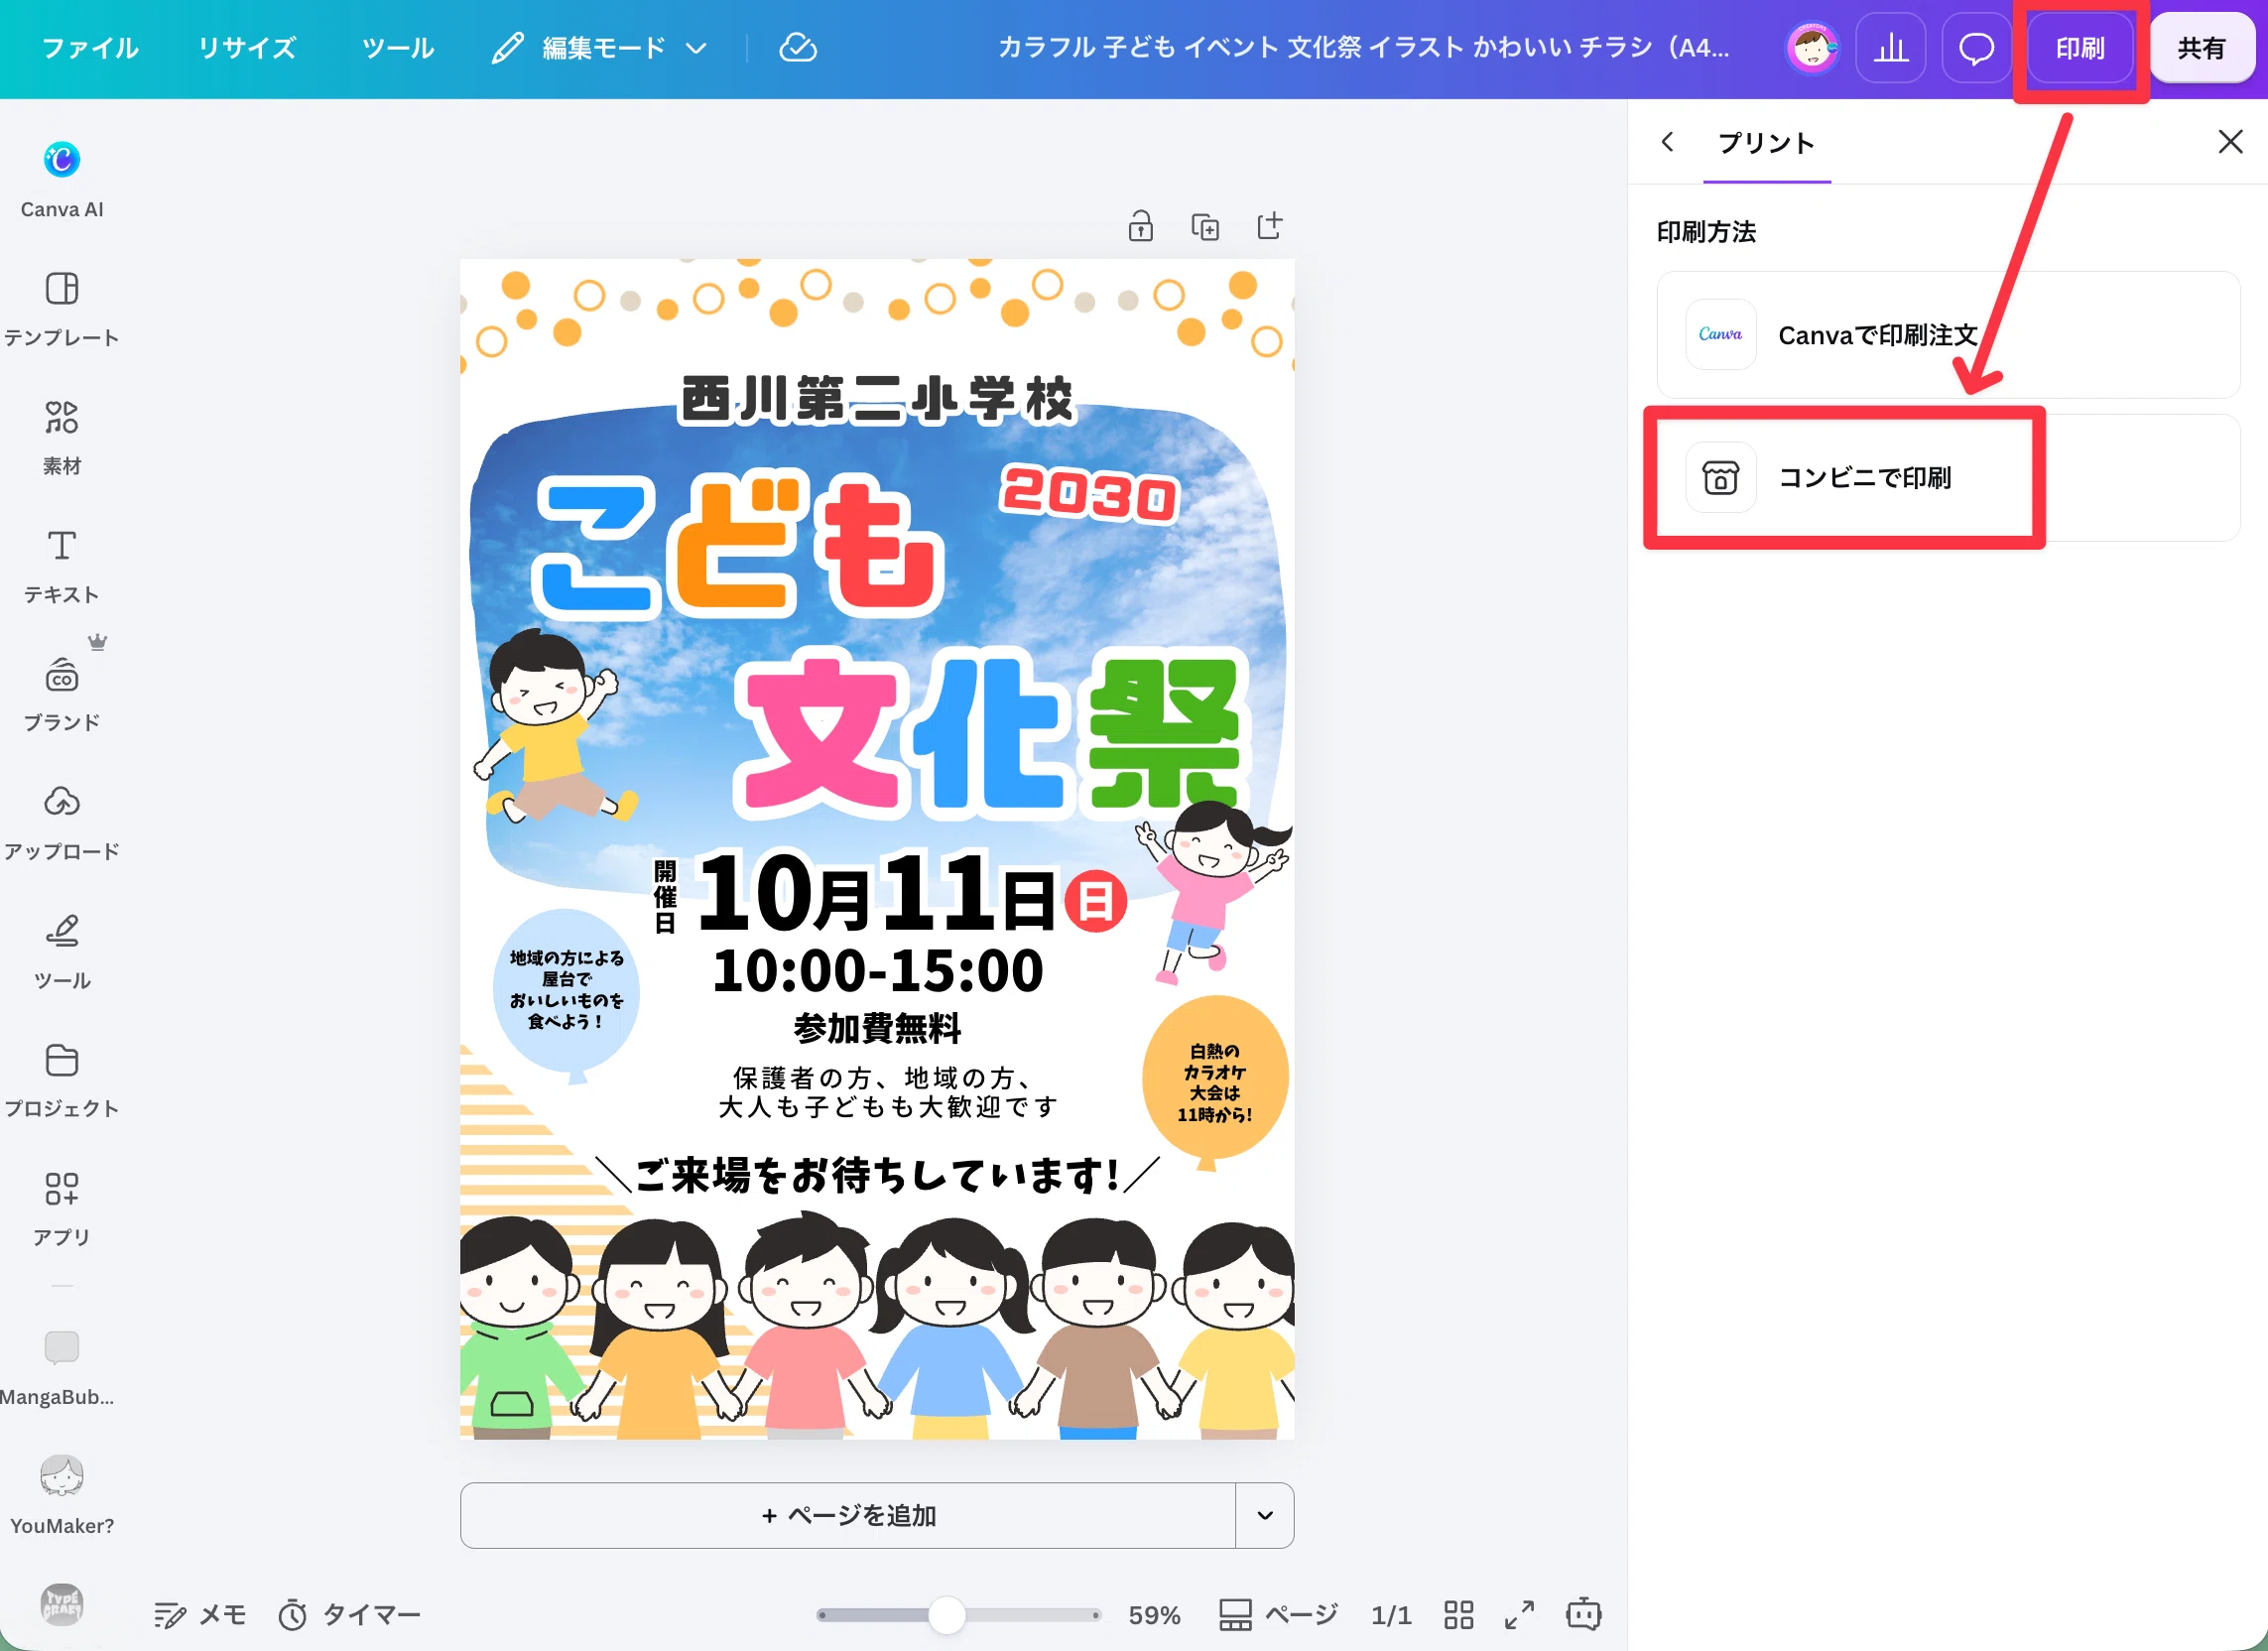Add a new page with plus-page icon

pos(1269,226)
